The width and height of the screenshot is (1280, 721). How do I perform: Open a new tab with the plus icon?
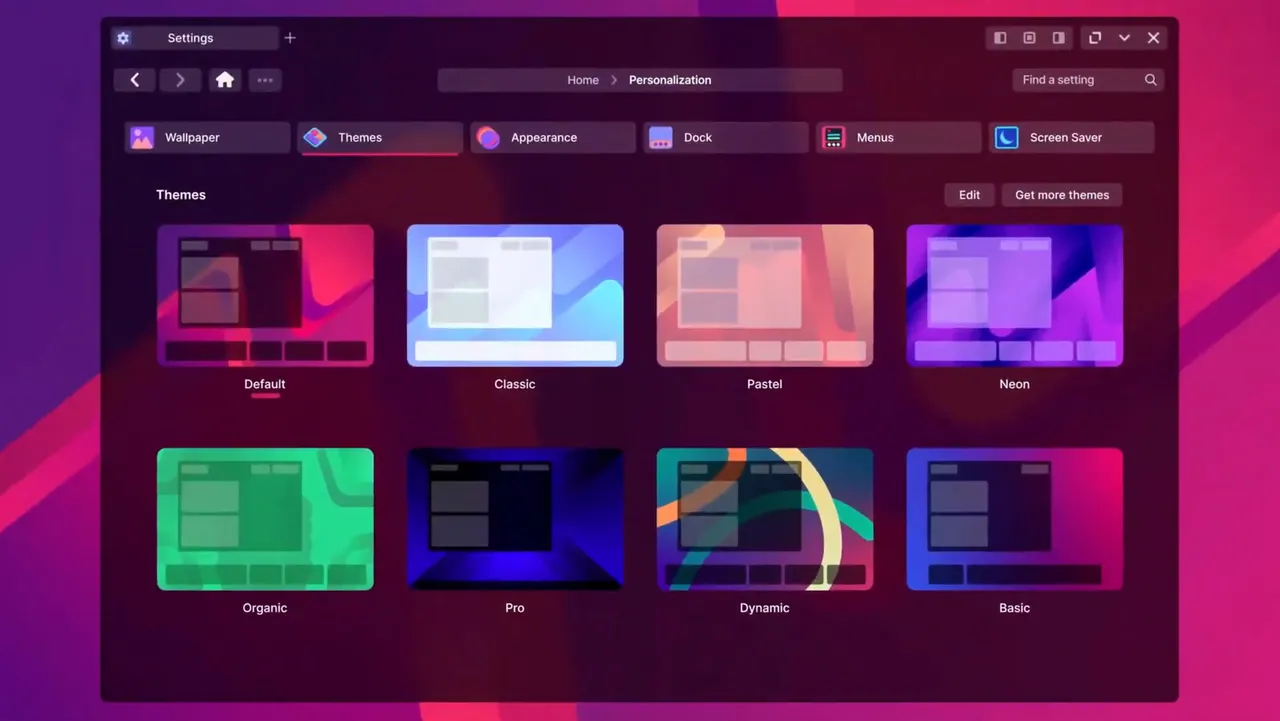point(290,38)
